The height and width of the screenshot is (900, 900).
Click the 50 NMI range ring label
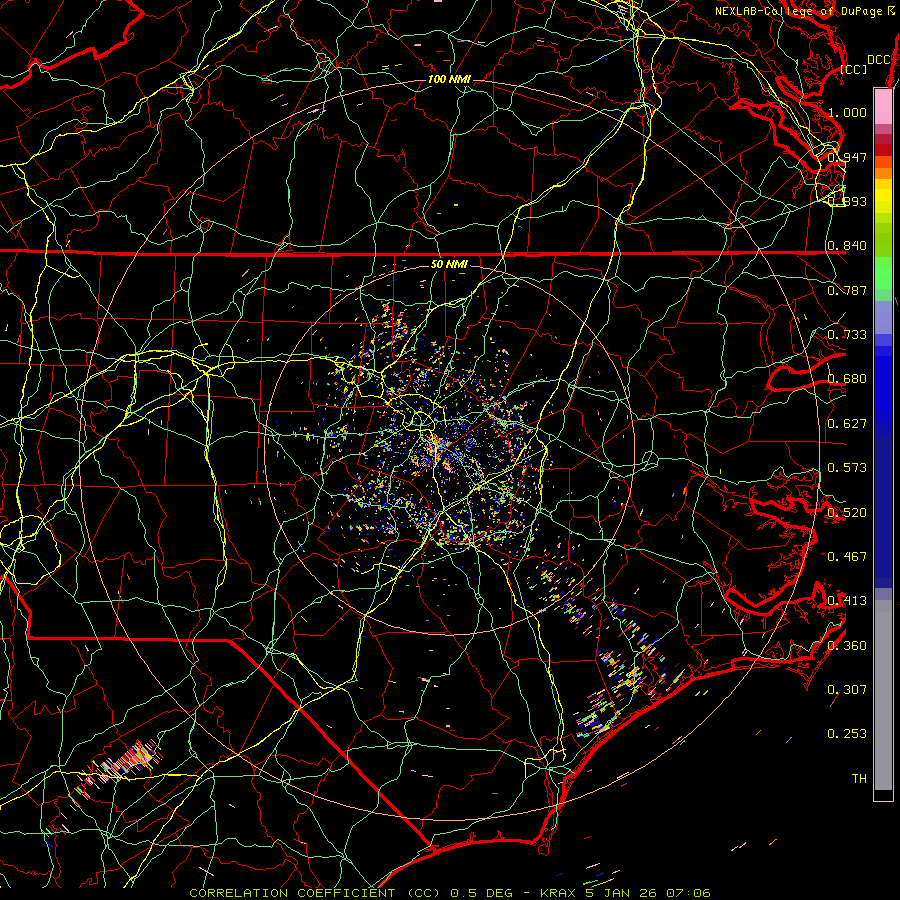tap(449, 264)
